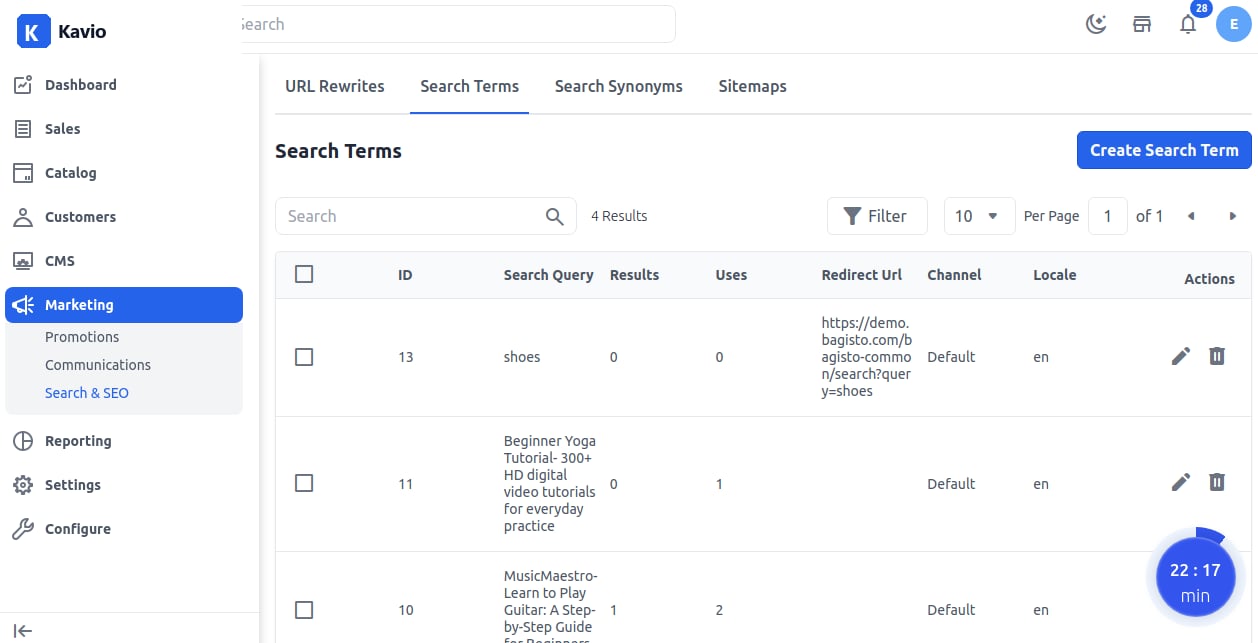Click the CMS monitor icon
1258x643 pixels.
23,261
